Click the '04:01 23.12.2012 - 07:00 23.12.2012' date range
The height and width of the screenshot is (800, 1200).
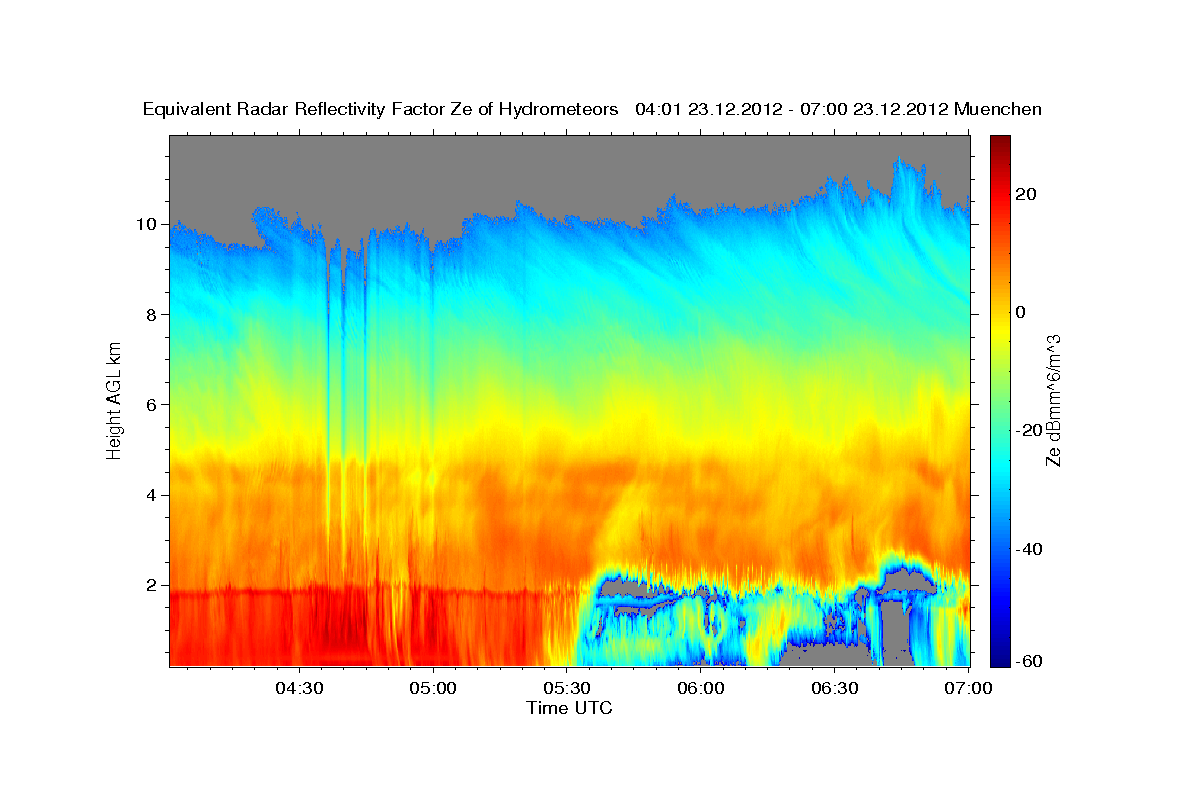[792, 109]
